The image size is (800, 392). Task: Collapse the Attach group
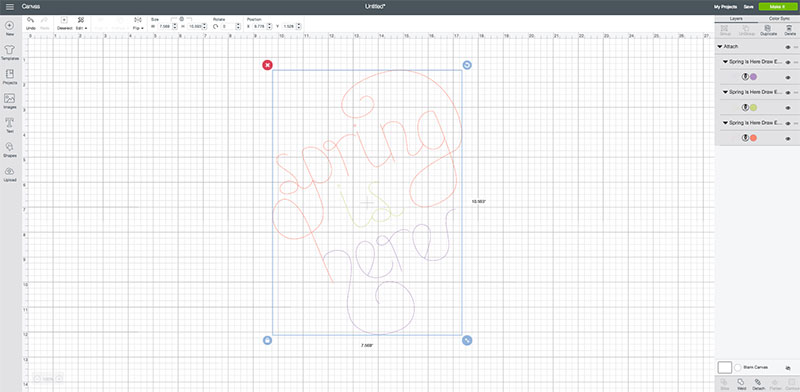coord(720,46)
